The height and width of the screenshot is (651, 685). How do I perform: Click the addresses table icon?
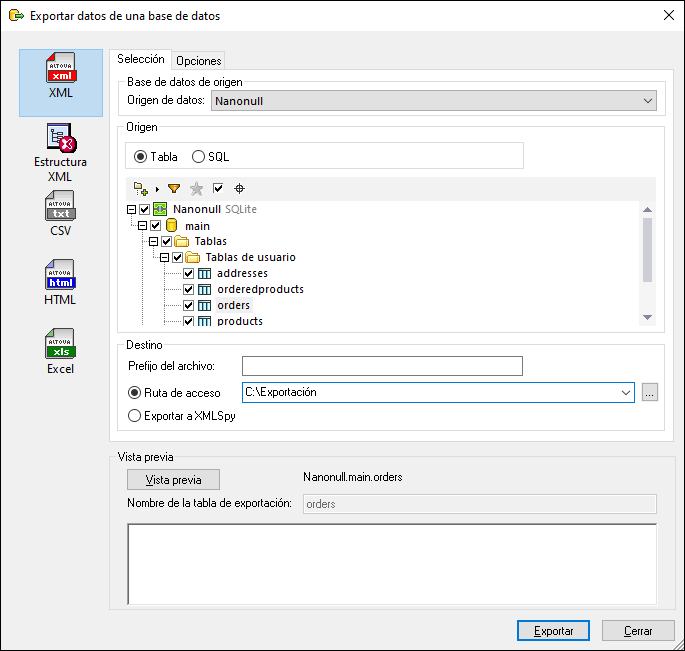[204, 274]
